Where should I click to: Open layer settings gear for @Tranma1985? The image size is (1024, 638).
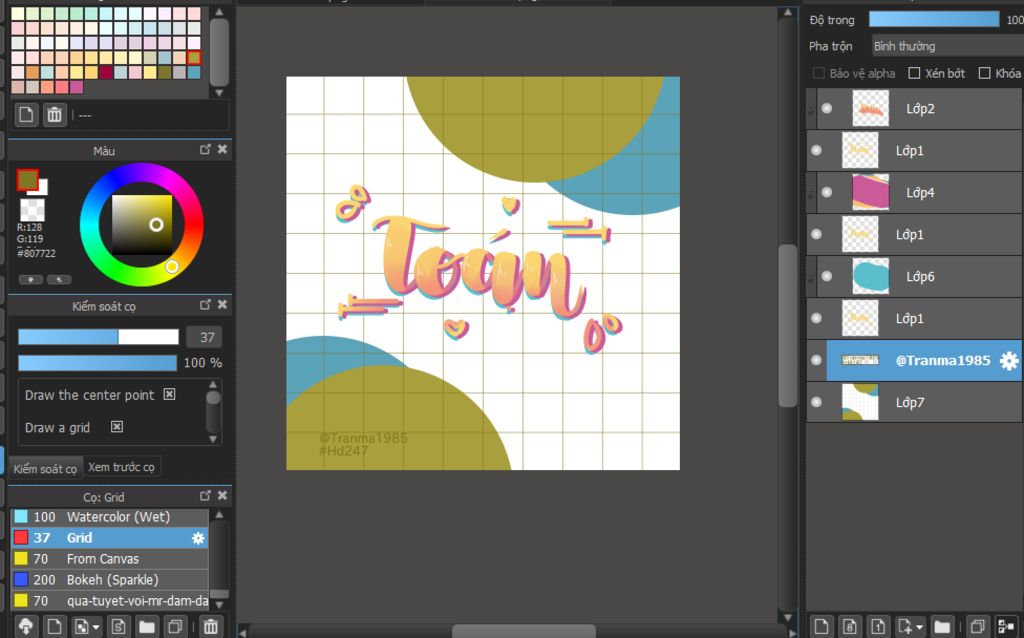pos(1009,360)
